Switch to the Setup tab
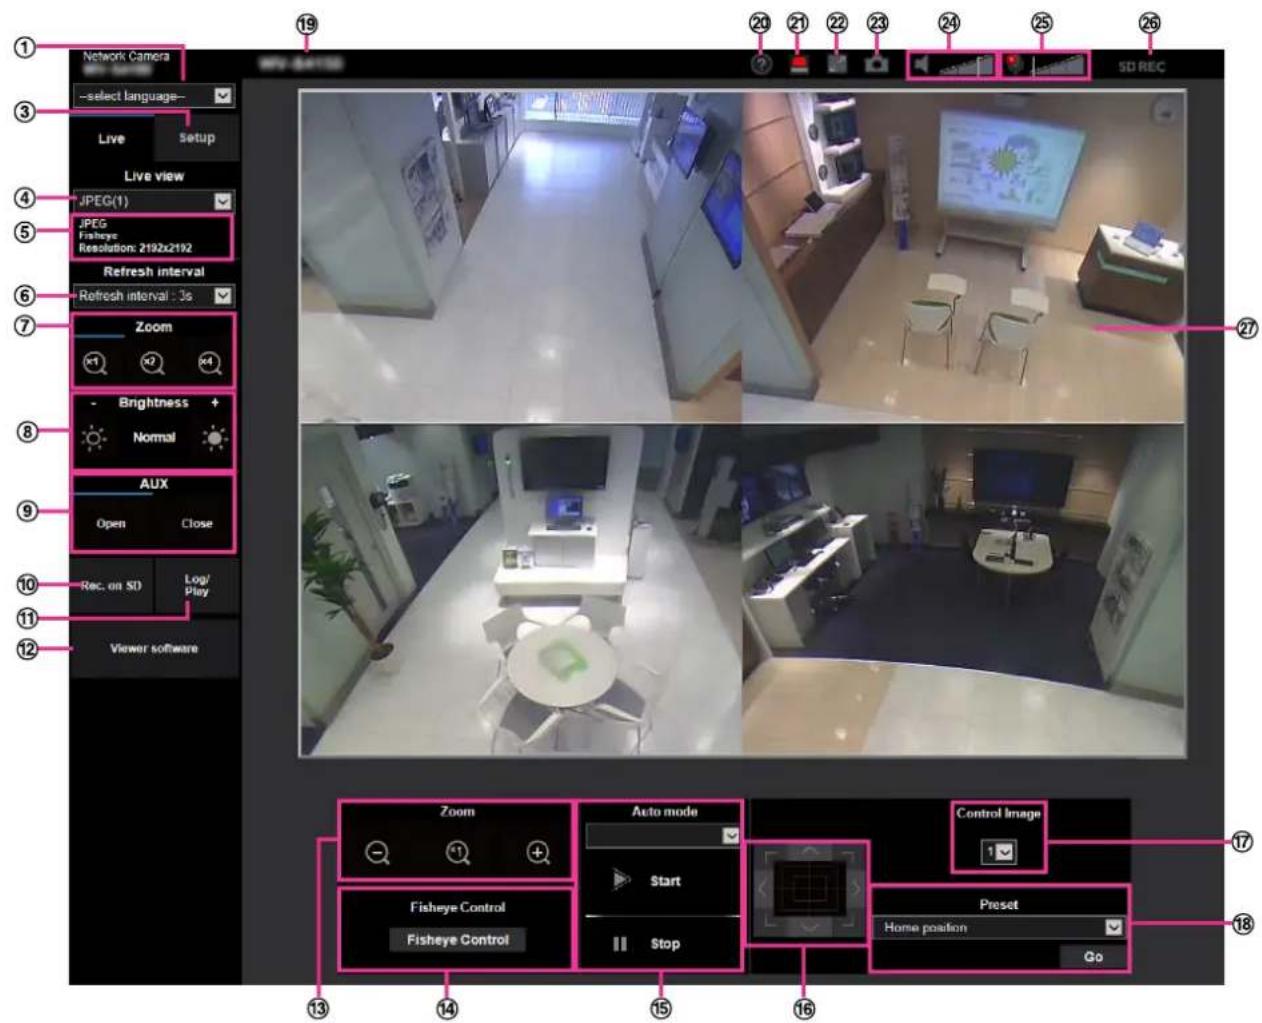Image resolution: width=1262 pixels, height=1023 pixels. 197,138
